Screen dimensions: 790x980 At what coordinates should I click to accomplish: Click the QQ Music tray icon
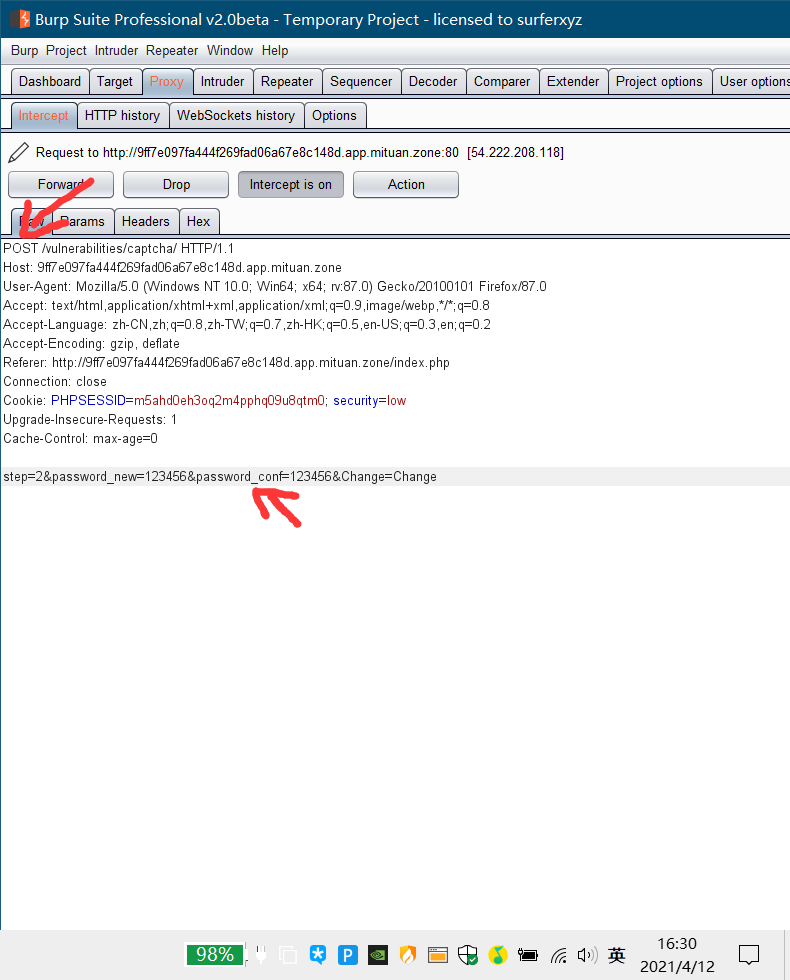[498, 955]
